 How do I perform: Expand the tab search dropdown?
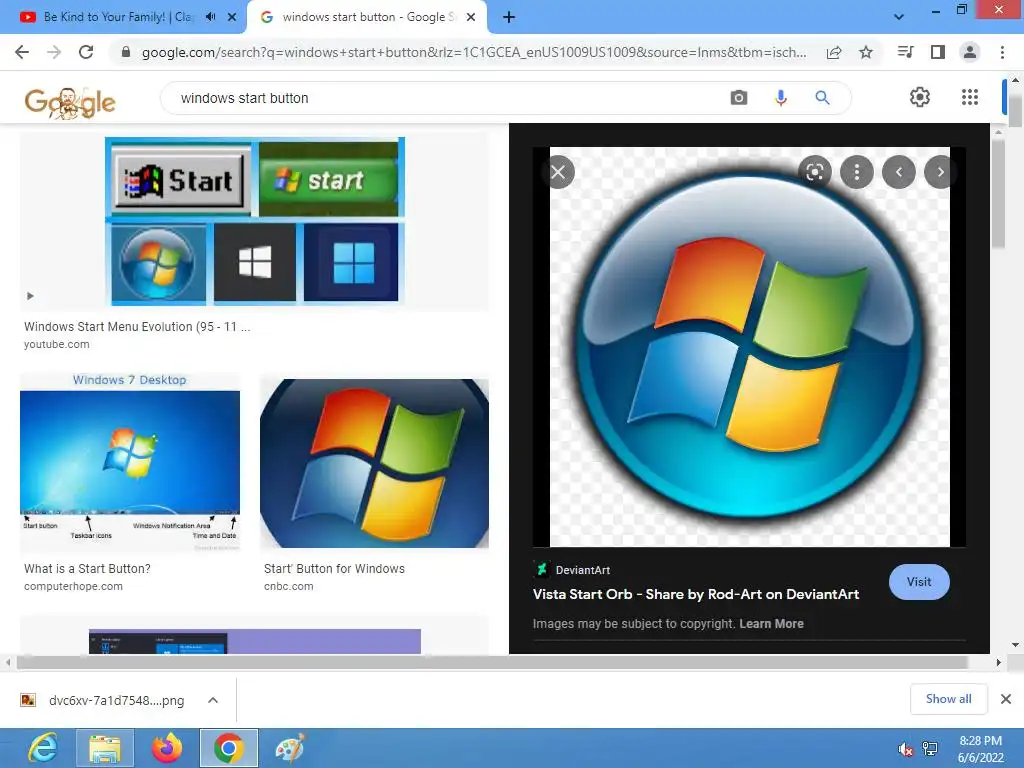[x=899, y=17]
